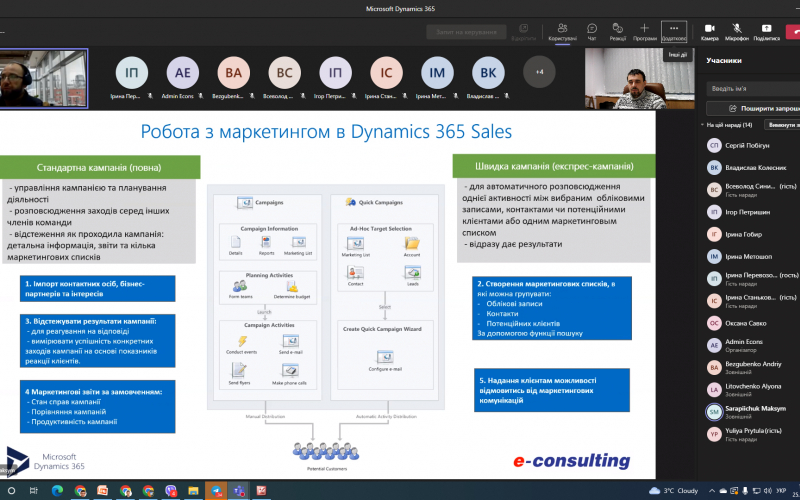Screen dimensions: 800x500
Task: Click the Запит на керування button
Action: pyautogui.click(x=466, y=32)
